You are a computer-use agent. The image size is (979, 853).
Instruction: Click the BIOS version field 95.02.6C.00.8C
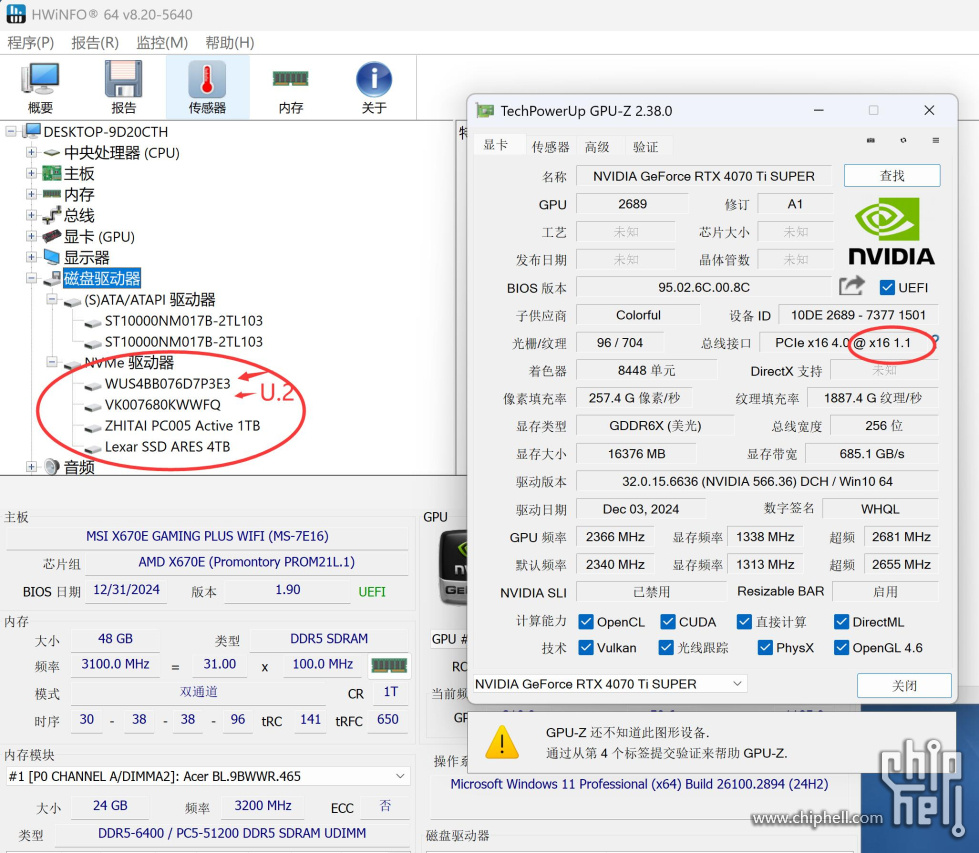coord(704,287)
